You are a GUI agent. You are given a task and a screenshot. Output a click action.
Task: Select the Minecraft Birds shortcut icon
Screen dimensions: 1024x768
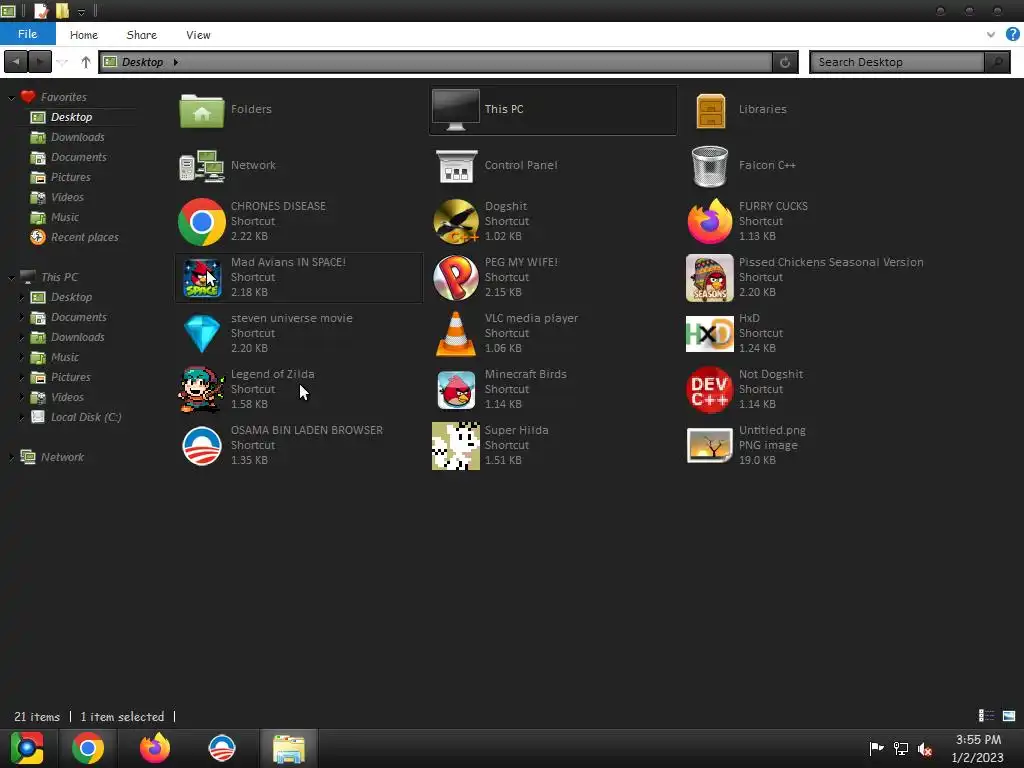pos(456,390)
